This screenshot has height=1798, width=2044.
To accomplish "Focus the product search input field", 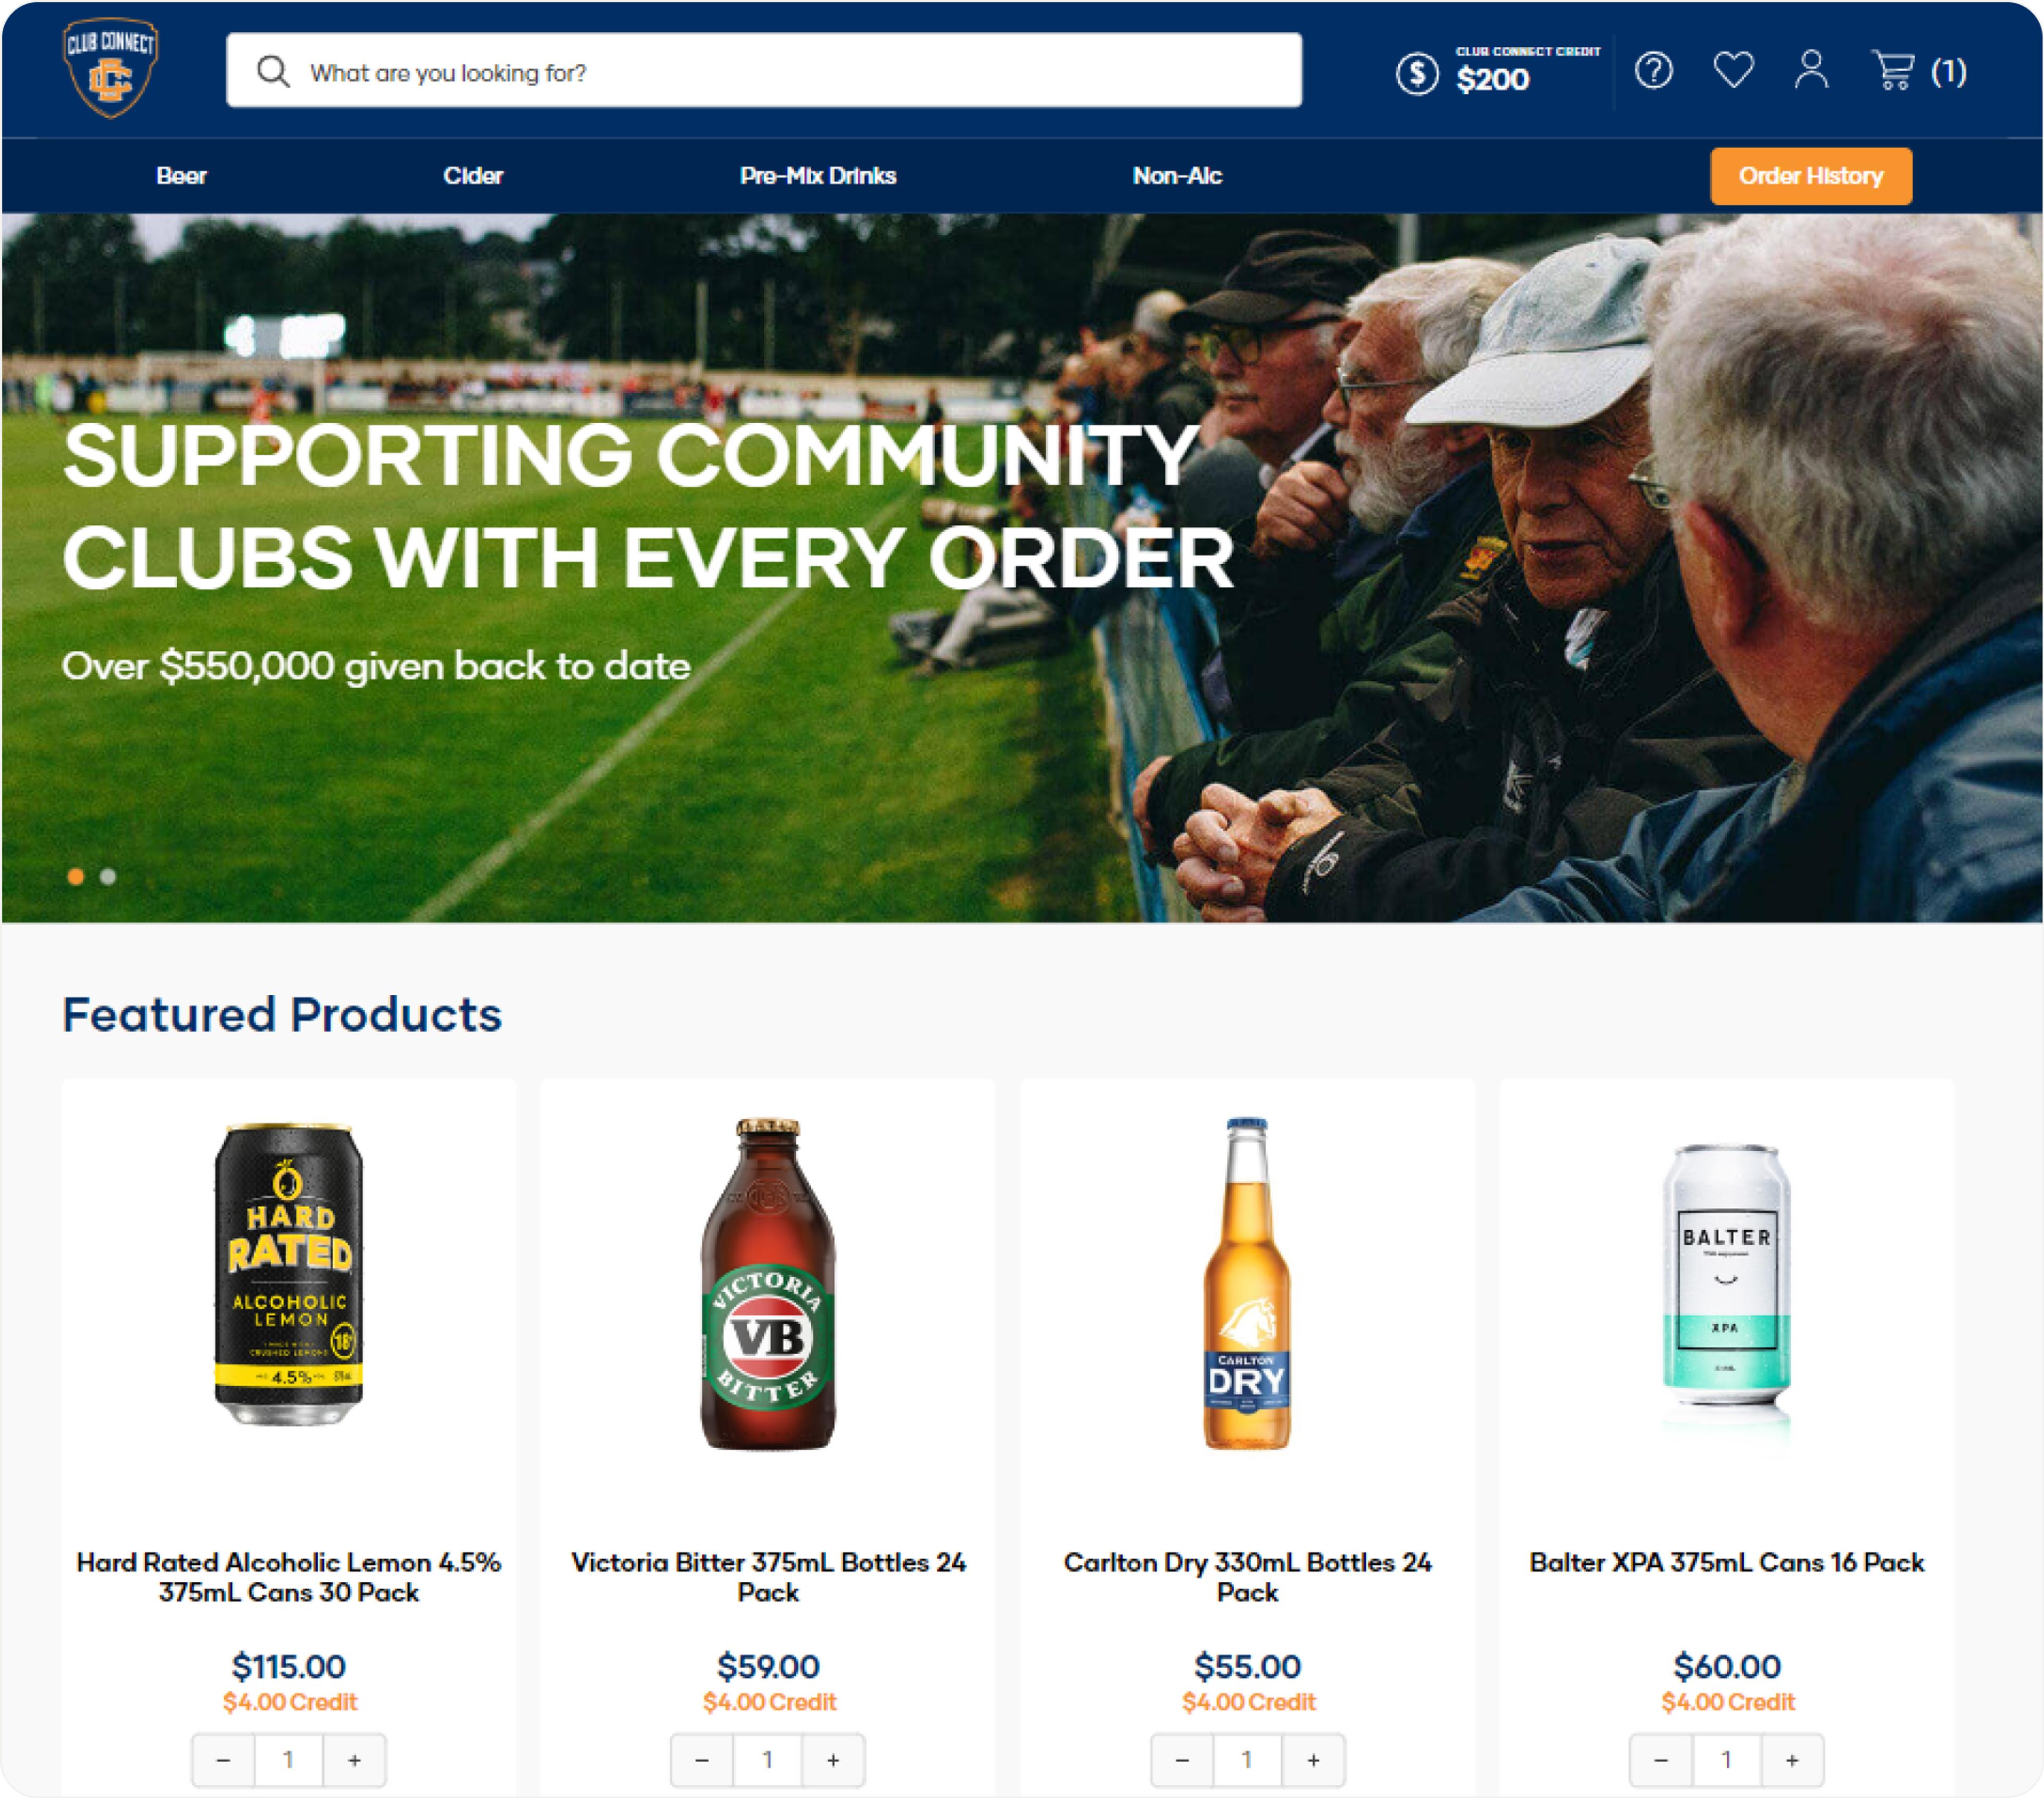I will pyautogui.click(x=764, y=71).
